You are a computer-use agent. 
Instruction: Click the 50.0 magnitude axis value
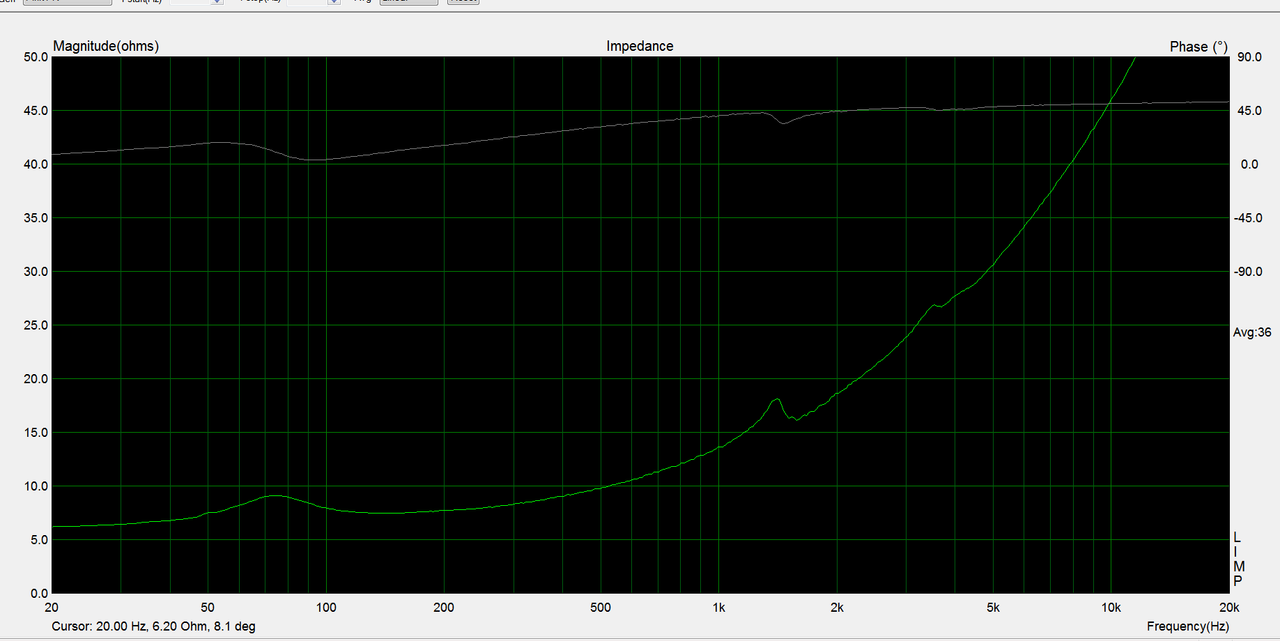pyautogui.click(x=36, y=57)
